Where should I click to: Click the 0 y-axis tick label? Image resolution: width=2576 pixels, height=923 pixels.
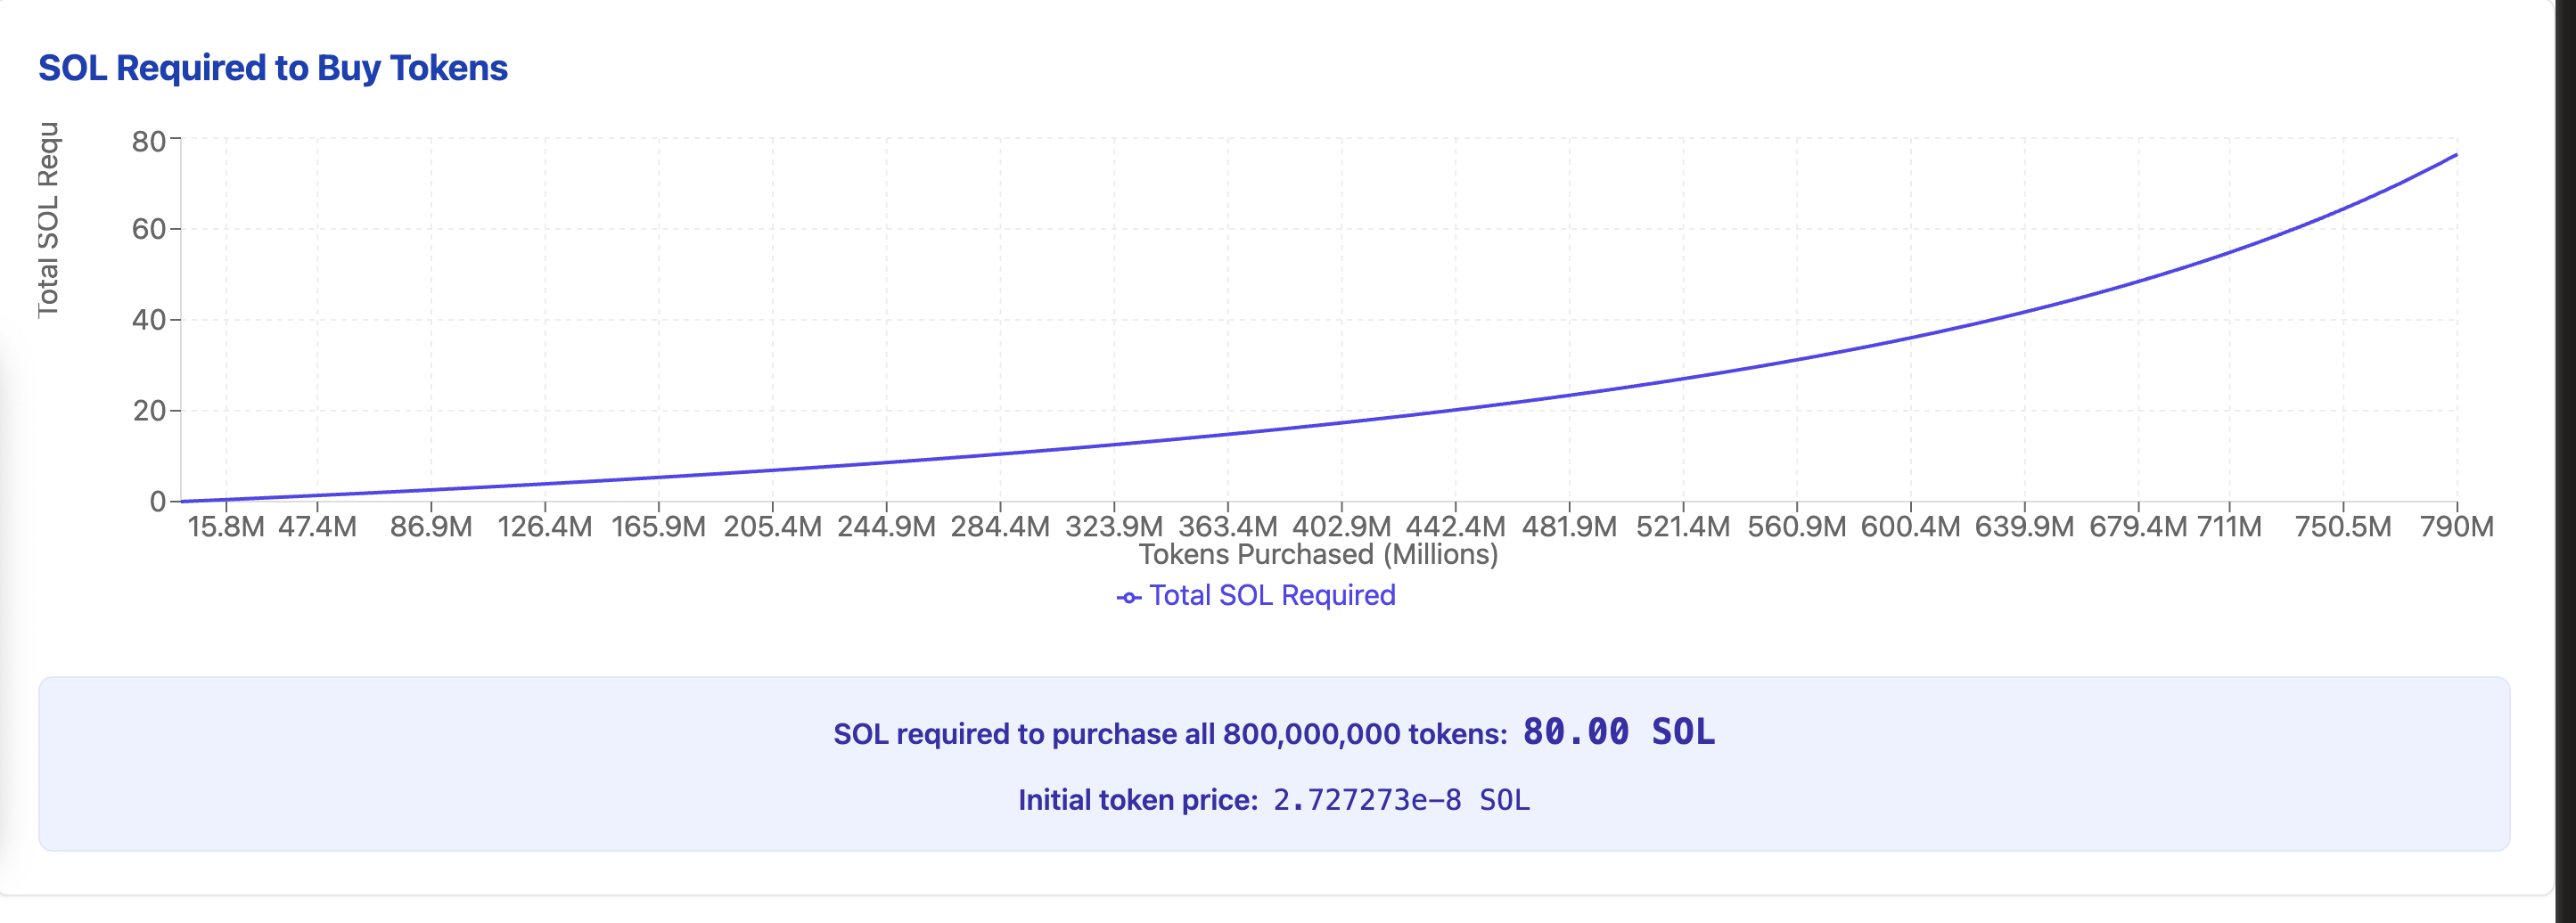click(x=157, y=501)
